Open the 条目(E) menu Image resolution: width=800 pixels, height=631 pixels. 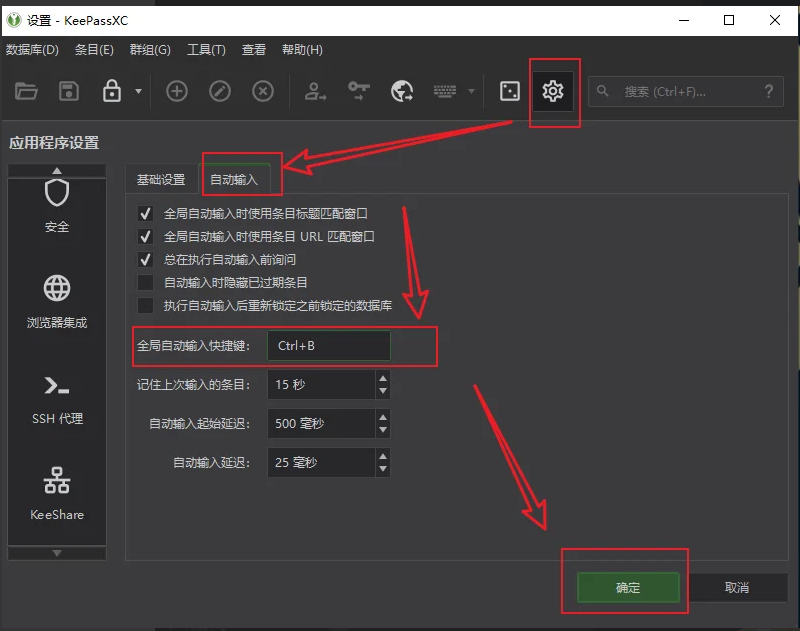click(x=94, y=50)
